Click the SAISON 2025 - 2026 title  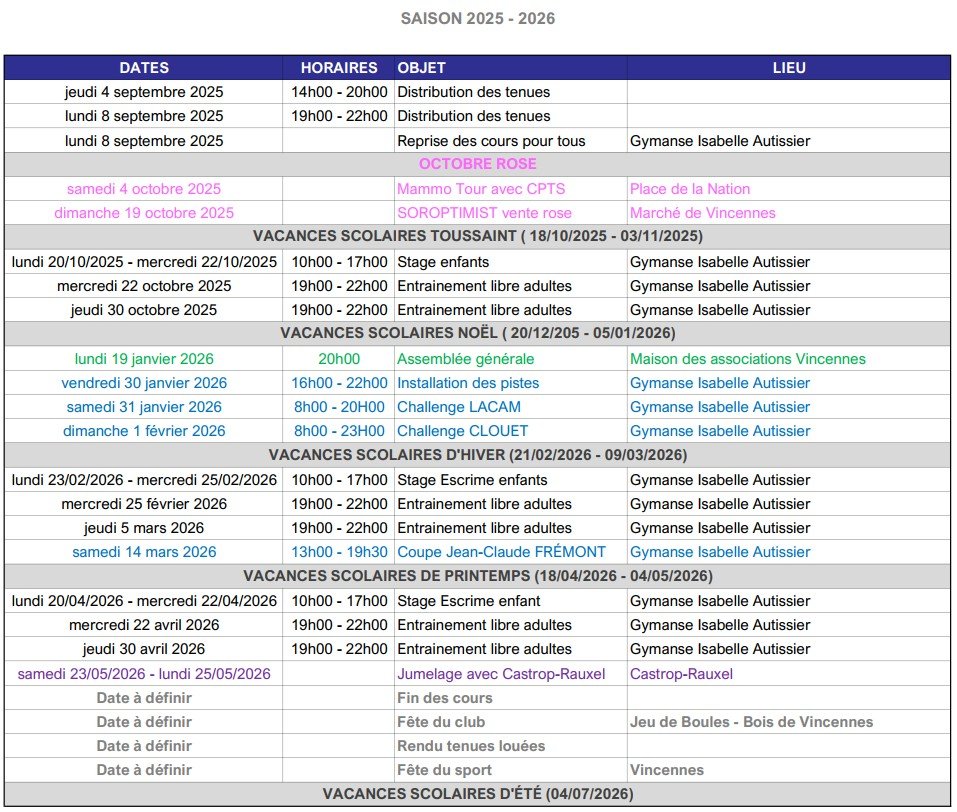(x=478, y=18)
